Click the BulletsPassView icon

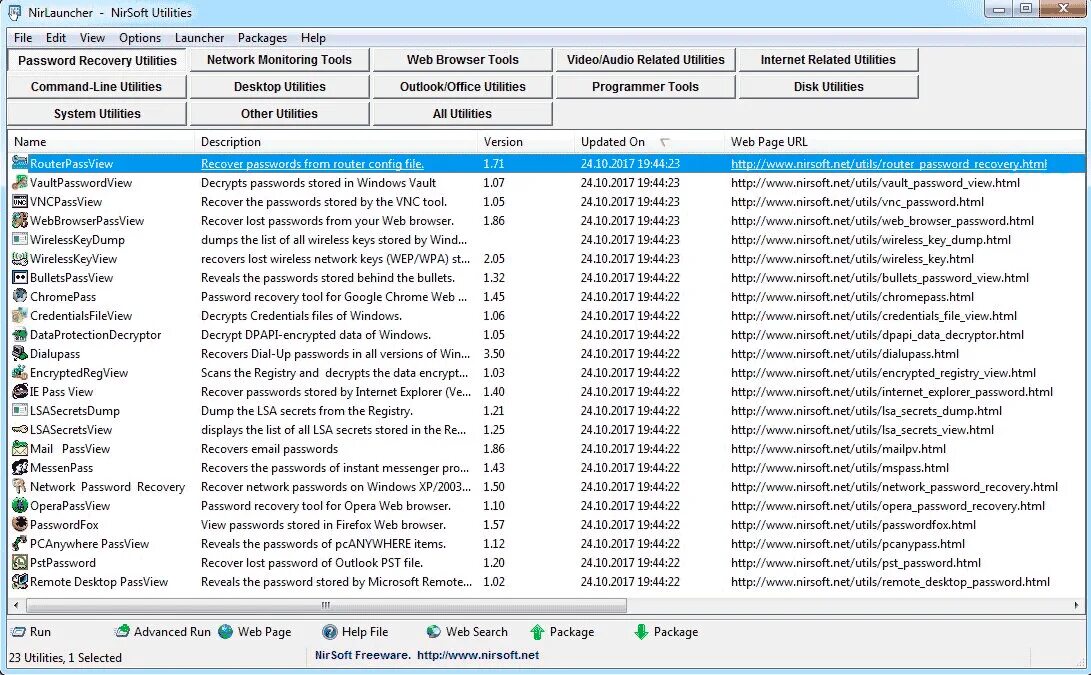point(19,278)
